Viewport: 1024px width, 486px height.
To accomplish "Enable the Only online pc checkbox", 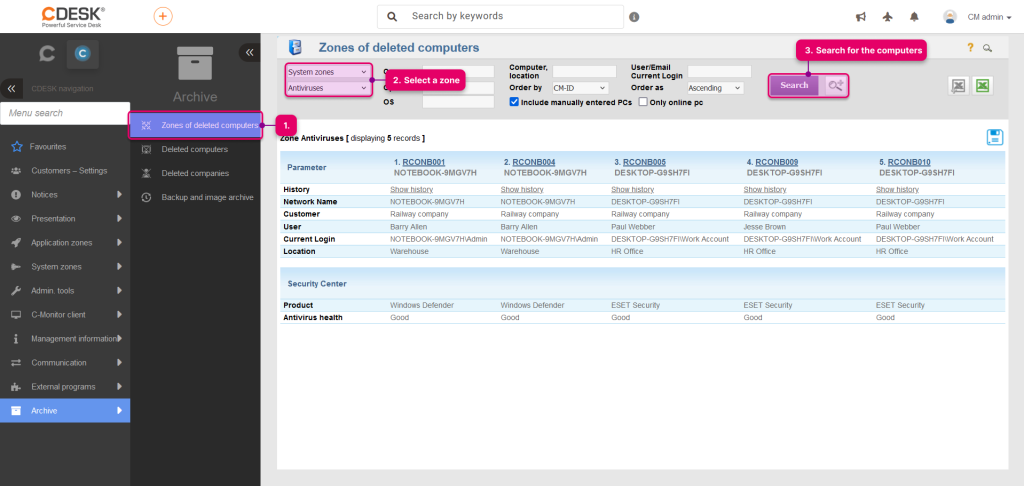I will point(643,102).
